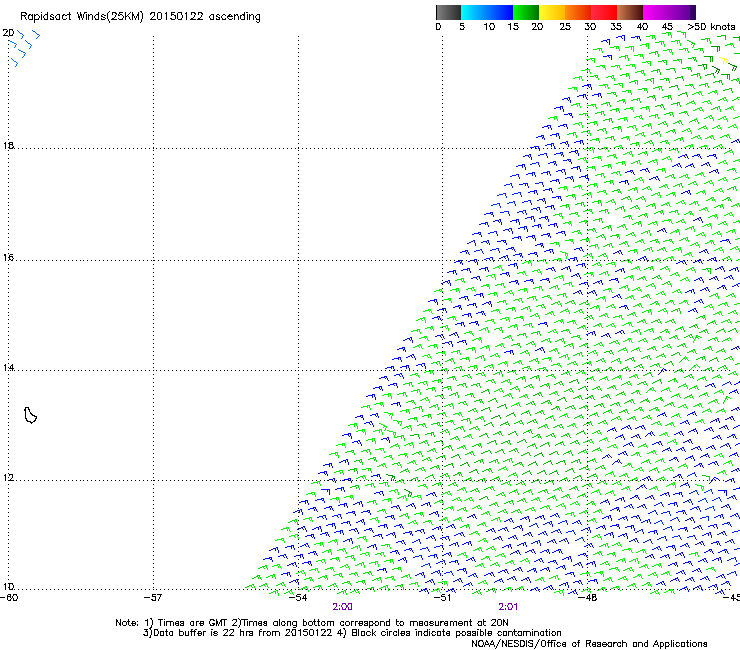Viewport: 740px width, 650px height.
Task: Select the green 15-20 knots legend segment
Action: [x=526, y=12]
